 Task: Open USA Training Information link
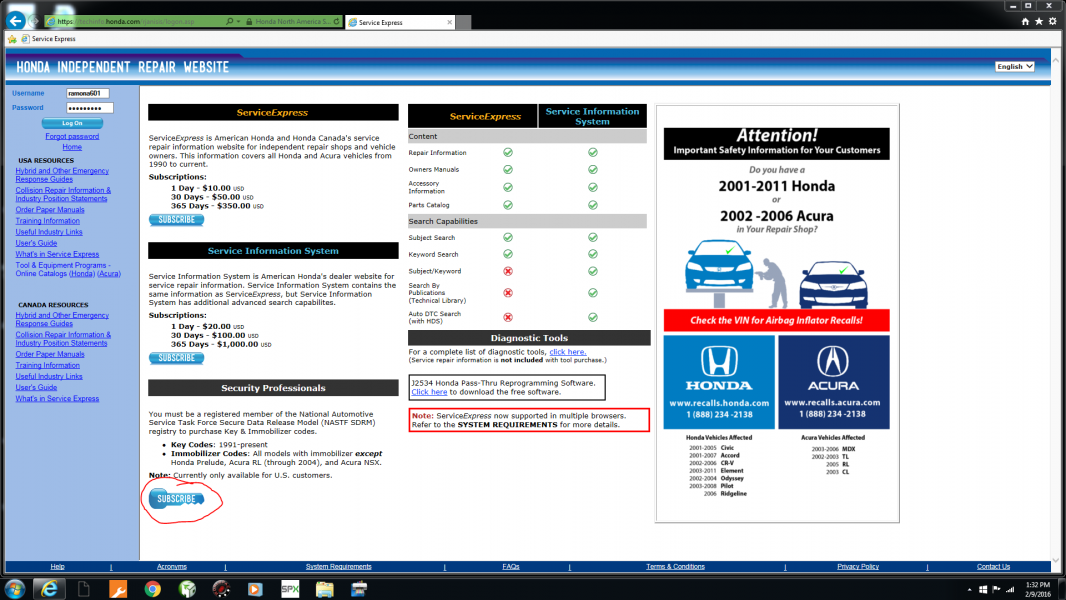tap(48, 221)
